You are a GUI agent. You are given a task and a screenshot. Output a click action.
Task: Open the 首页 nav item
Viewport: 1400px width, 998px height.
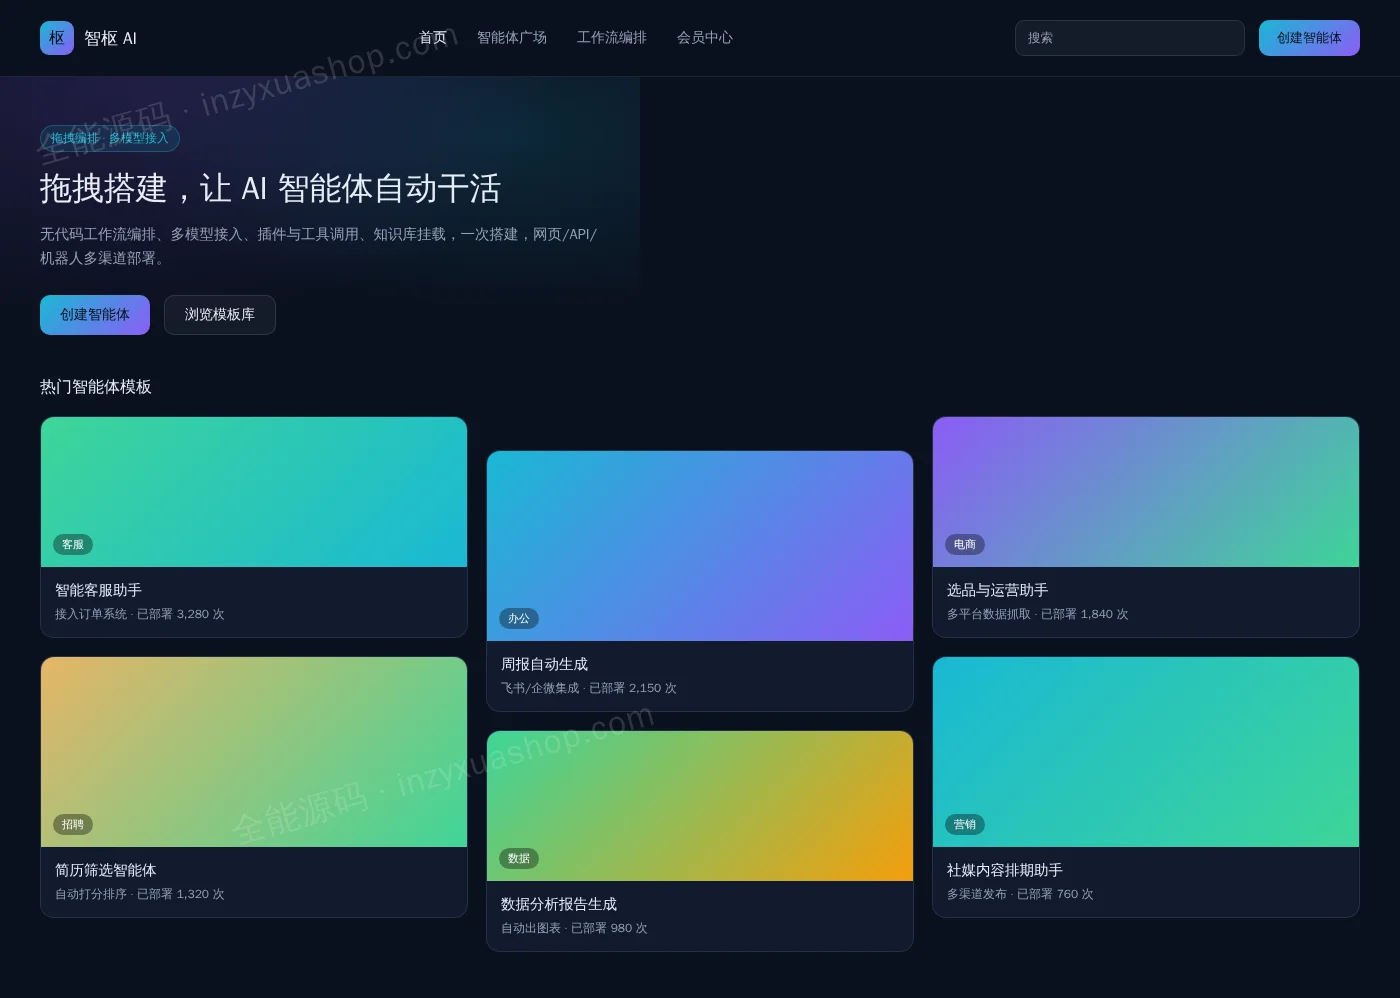[x=433, y=38]
